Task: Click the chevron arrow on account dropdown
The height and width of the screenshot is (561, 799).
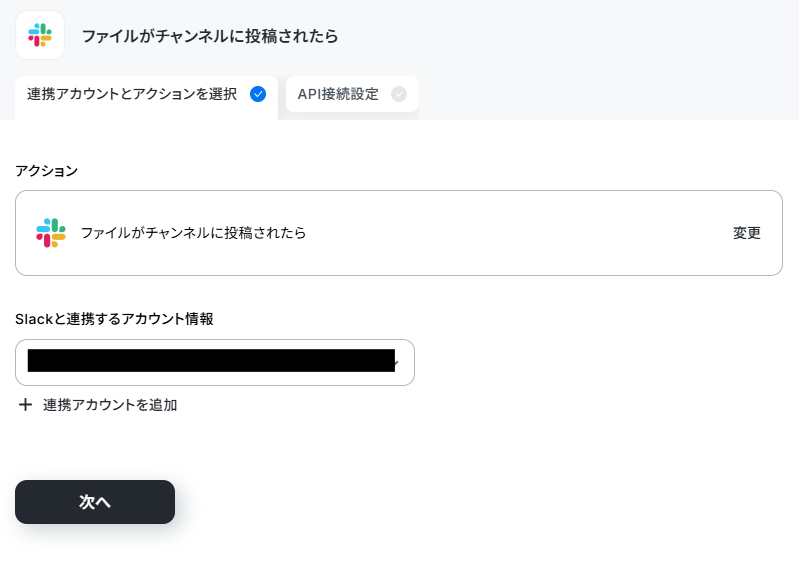Action: tap(397, 363)
